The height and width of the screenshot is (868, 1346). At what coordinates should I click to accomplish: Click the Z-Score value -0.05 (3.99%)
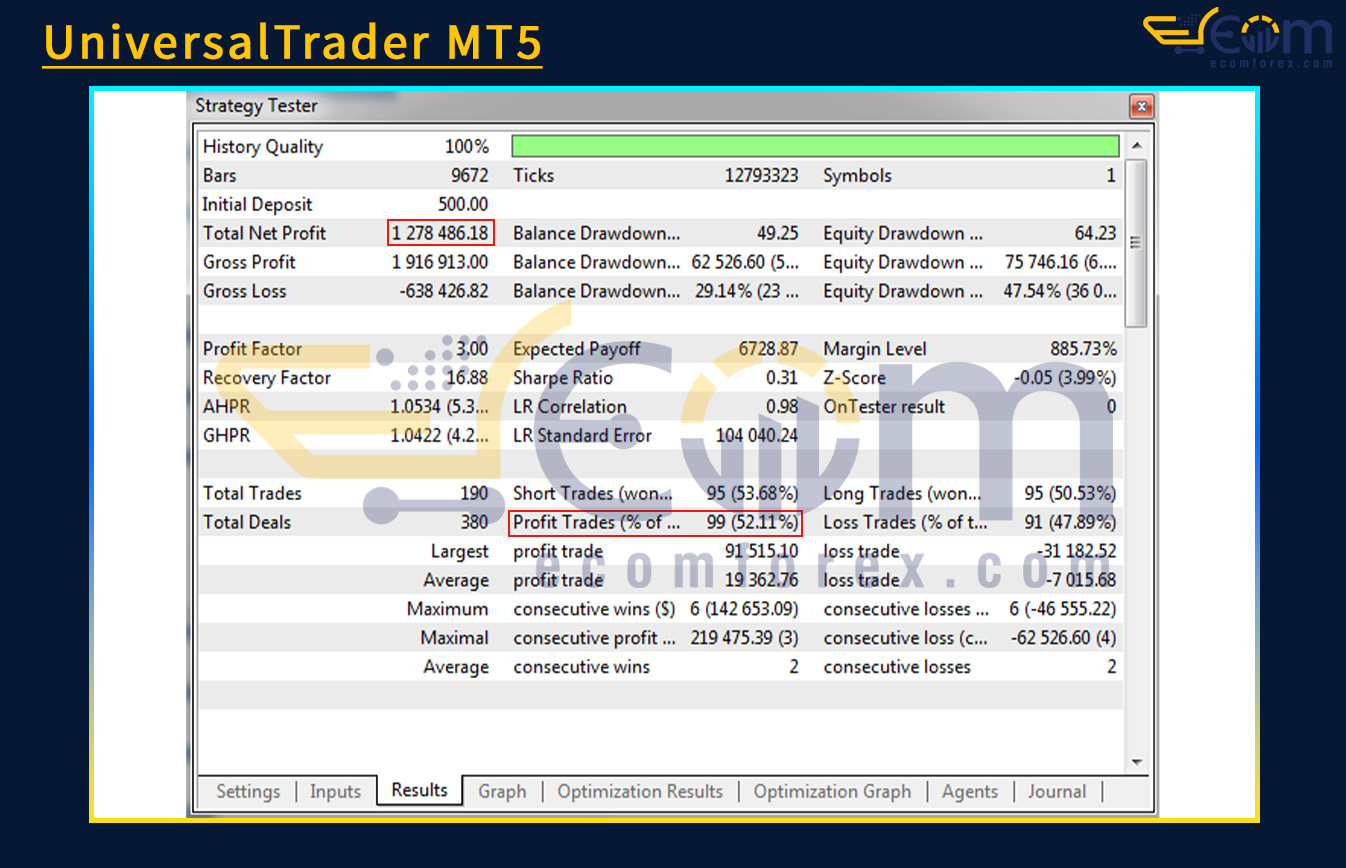(1065, 378)
